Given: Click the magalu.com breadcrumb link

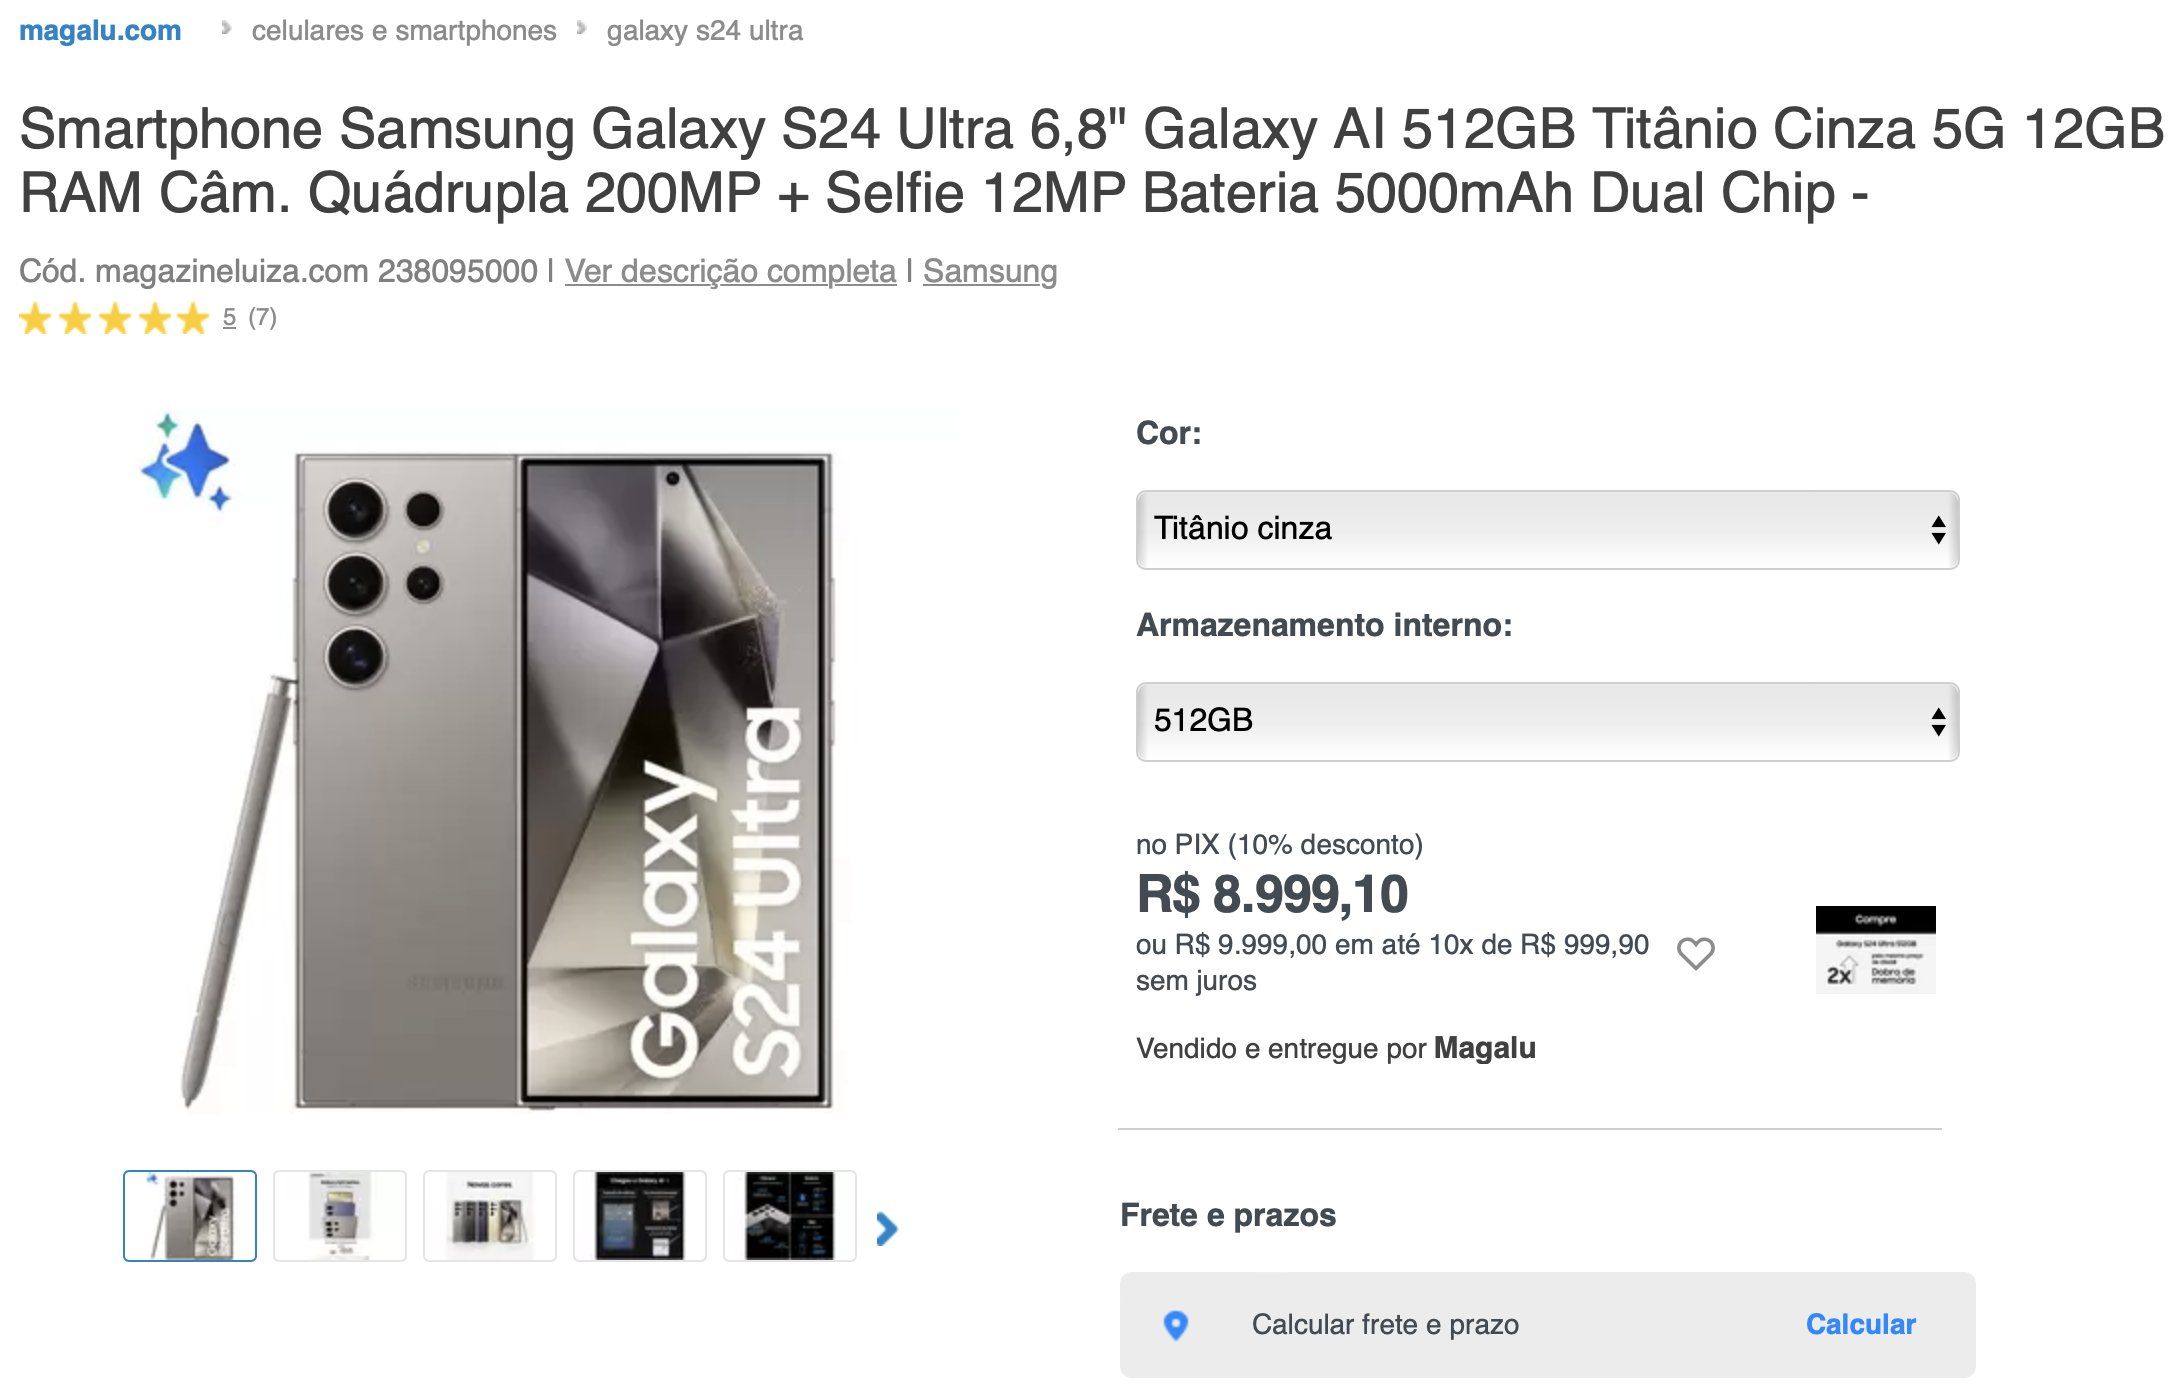Looking at the screenshot, I should coord(100,31).
